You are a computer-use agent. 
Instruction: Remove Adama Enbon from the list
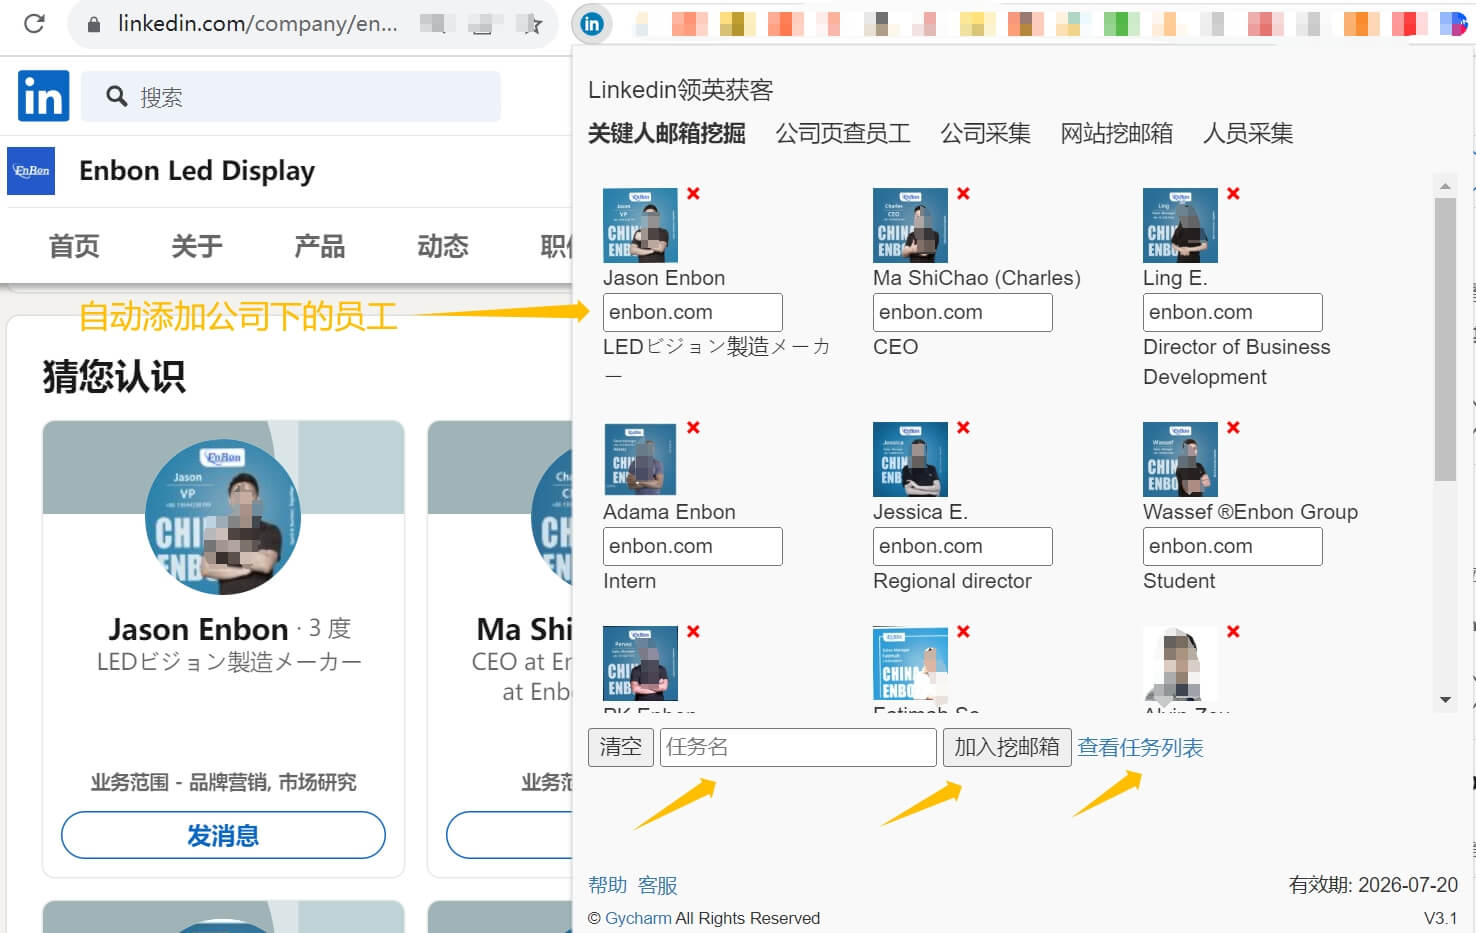tap(693, 427)
